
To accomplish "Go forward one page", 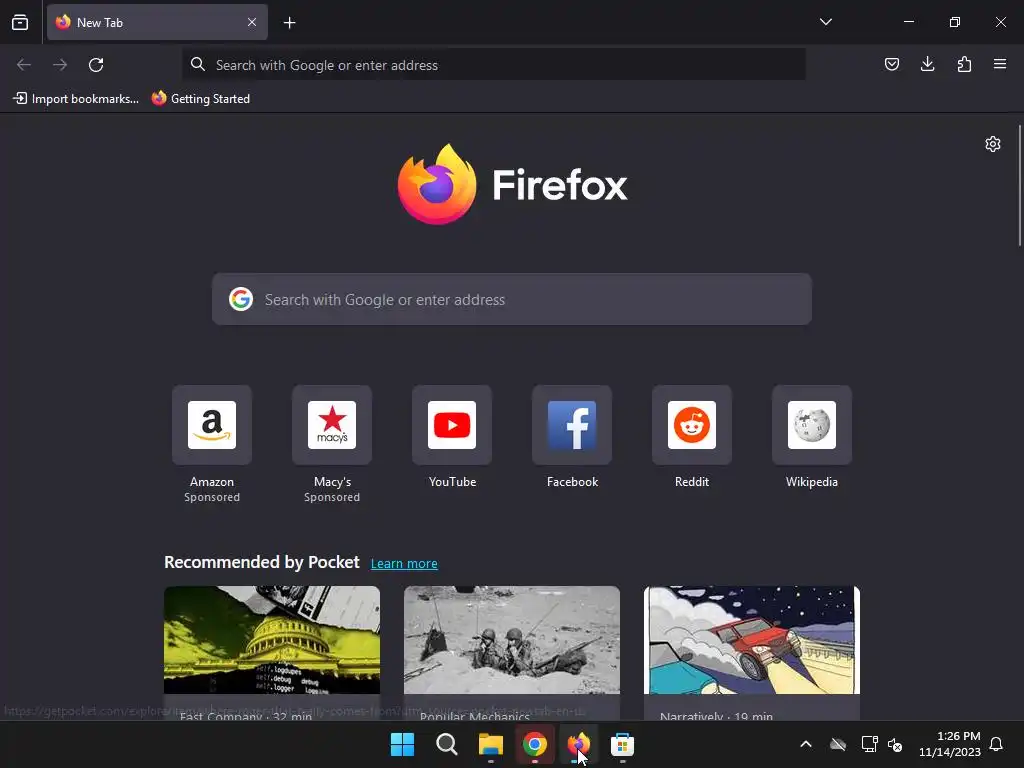I will pos(60,65).
